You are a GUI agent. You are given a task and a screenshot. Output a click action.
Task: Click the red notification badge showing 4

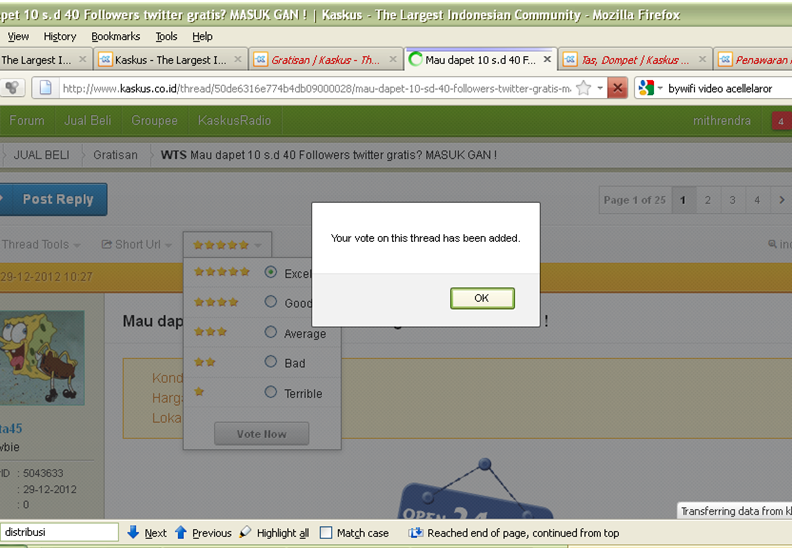click(x=781, y=121)
